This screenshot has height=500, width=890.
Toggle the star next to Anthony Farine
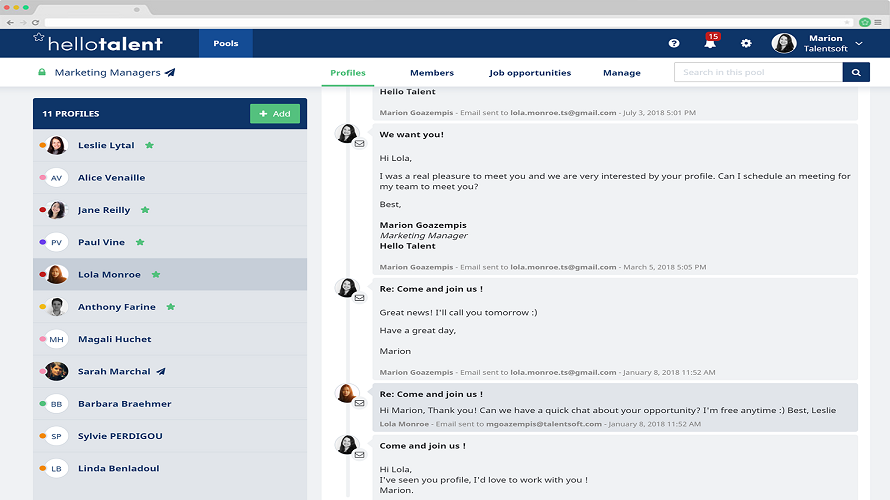170,307
